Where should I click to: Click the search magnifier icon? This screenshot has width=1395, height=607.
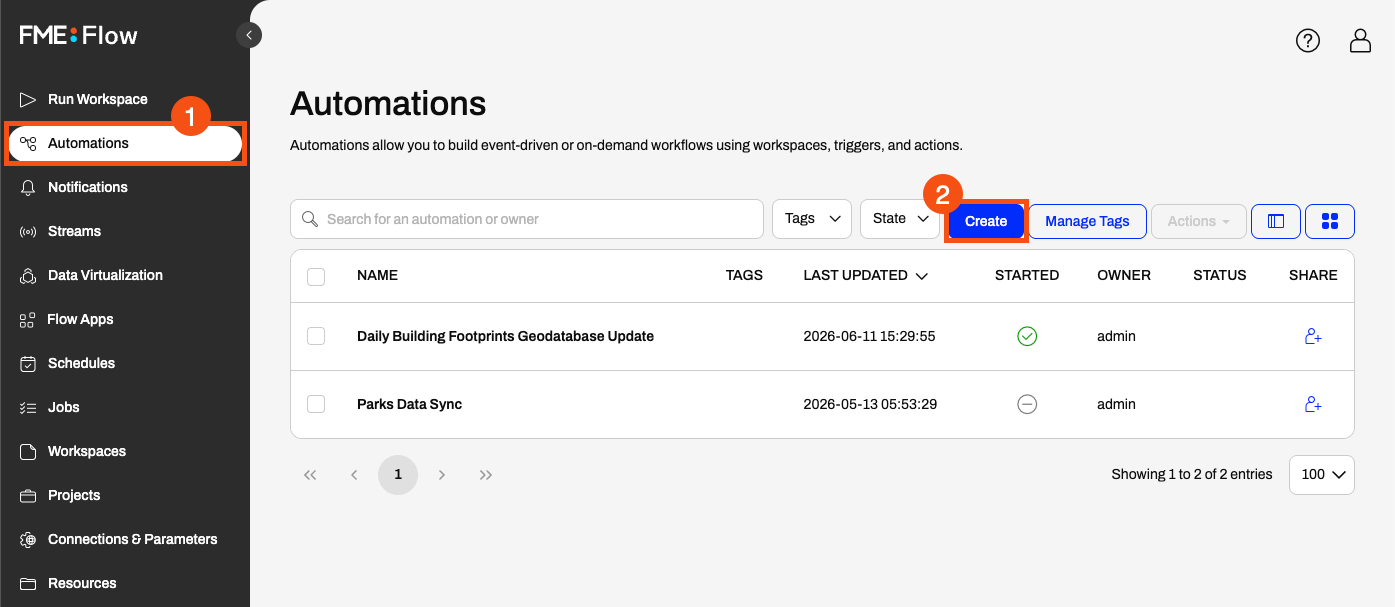pyautogui.click(x=309, y=219)
